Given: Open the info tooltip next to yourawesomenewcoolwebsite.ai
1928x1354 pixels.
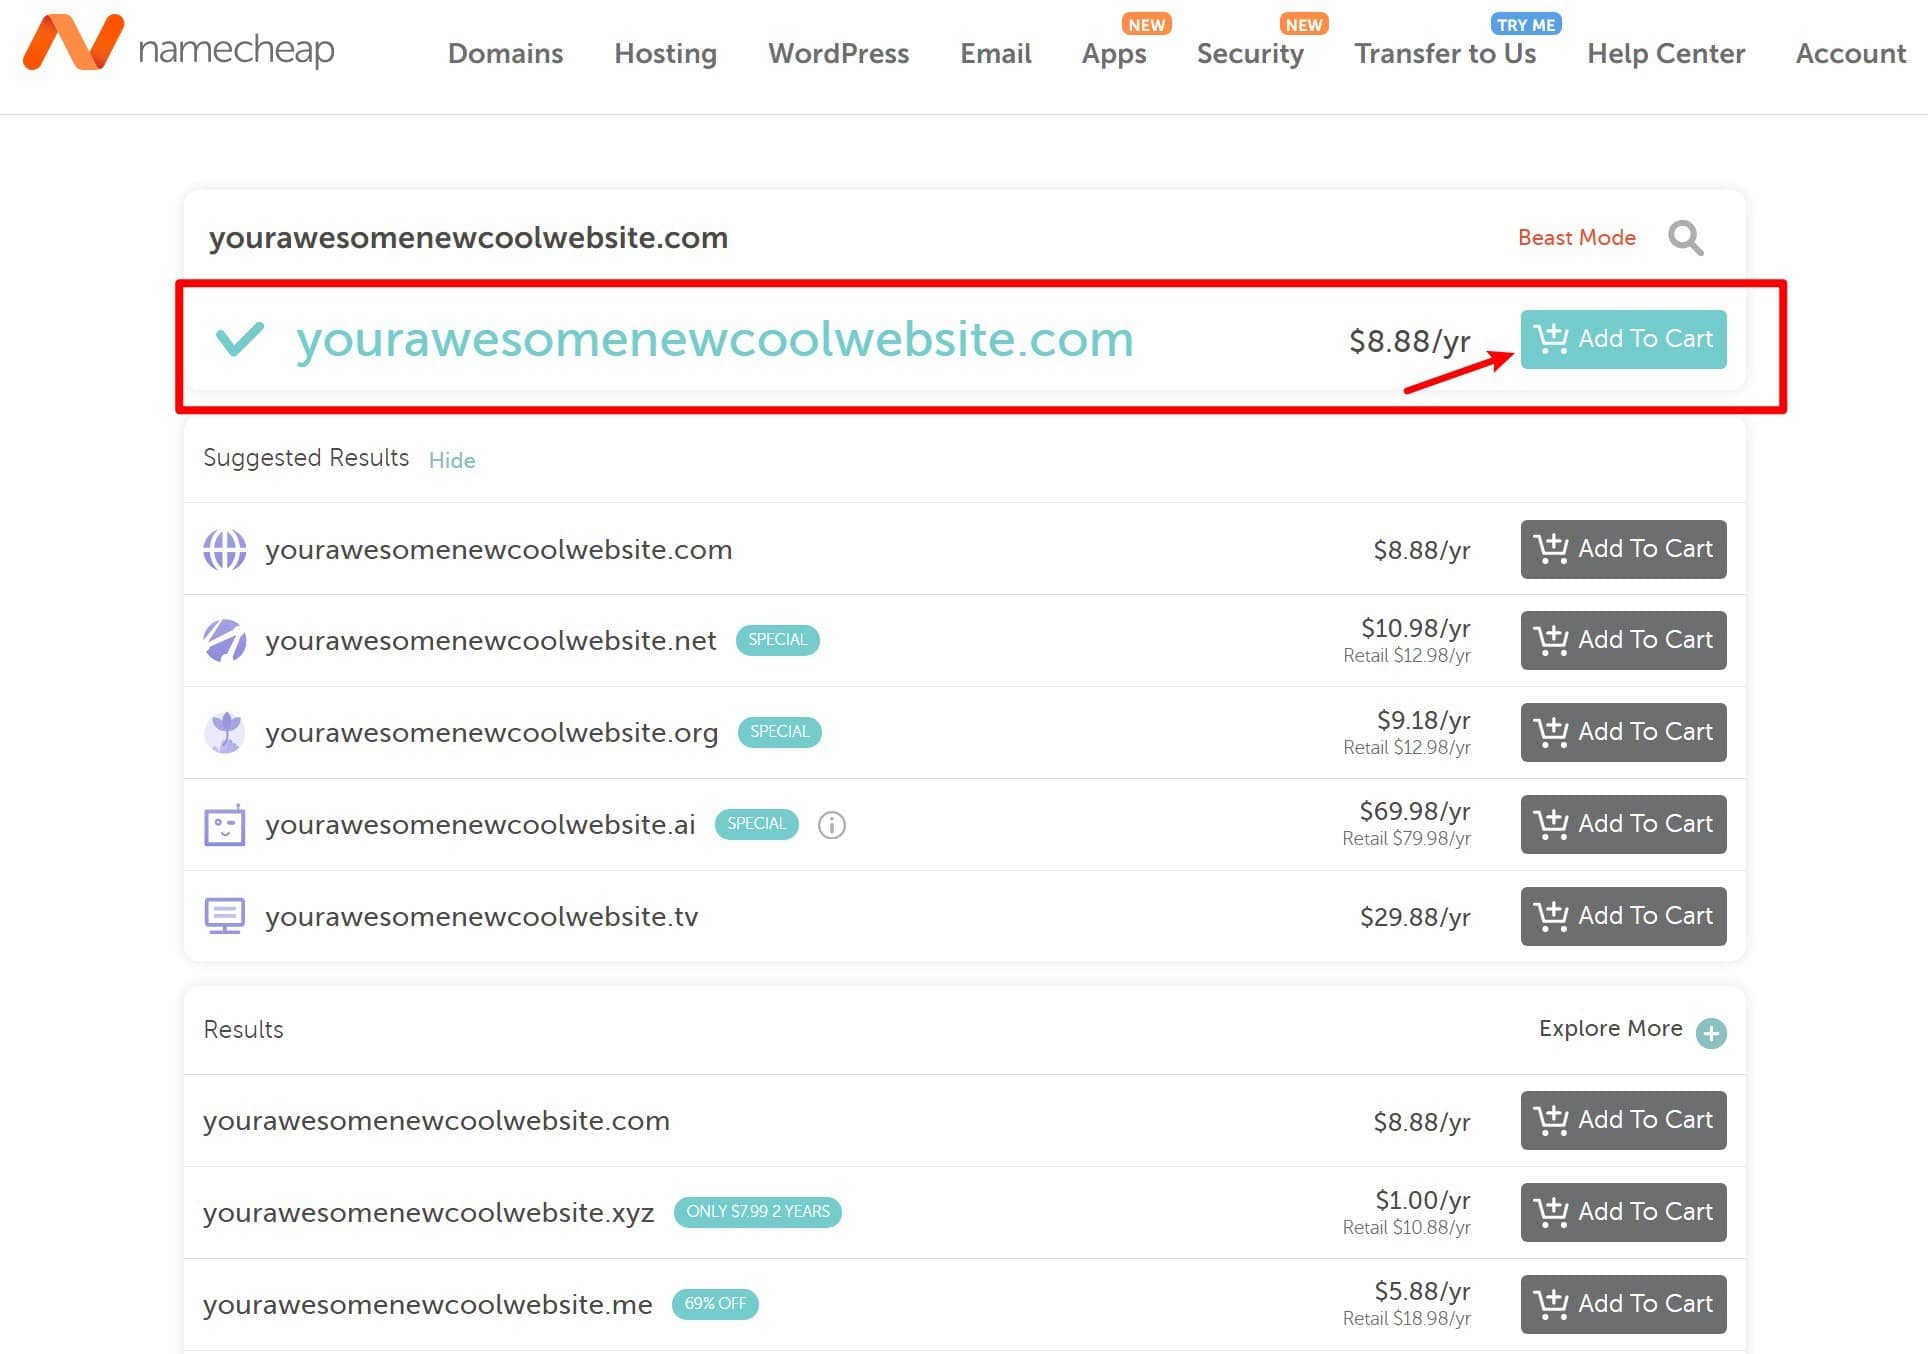Looking at the screenshot, I should click(x=831, y=824).
